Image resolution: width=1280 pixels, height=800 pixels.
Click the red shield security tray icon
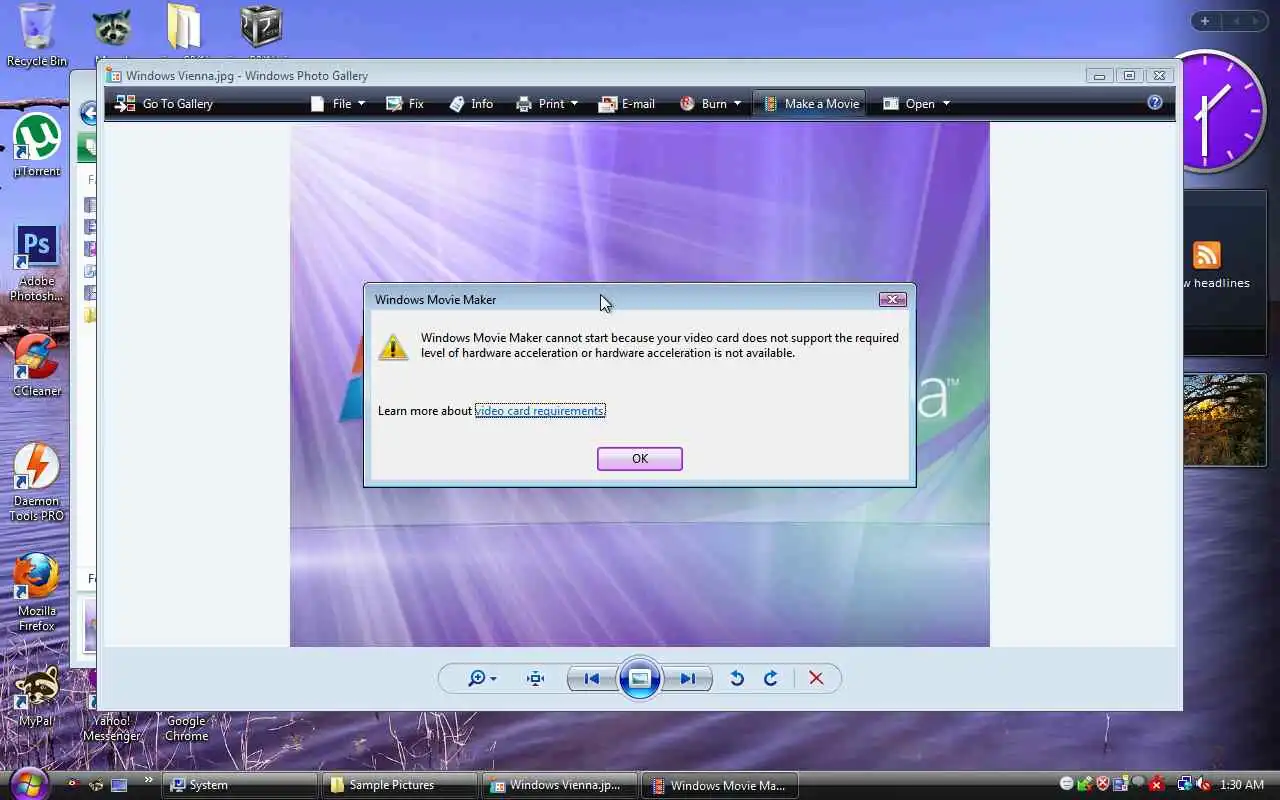coord(1103,785)
